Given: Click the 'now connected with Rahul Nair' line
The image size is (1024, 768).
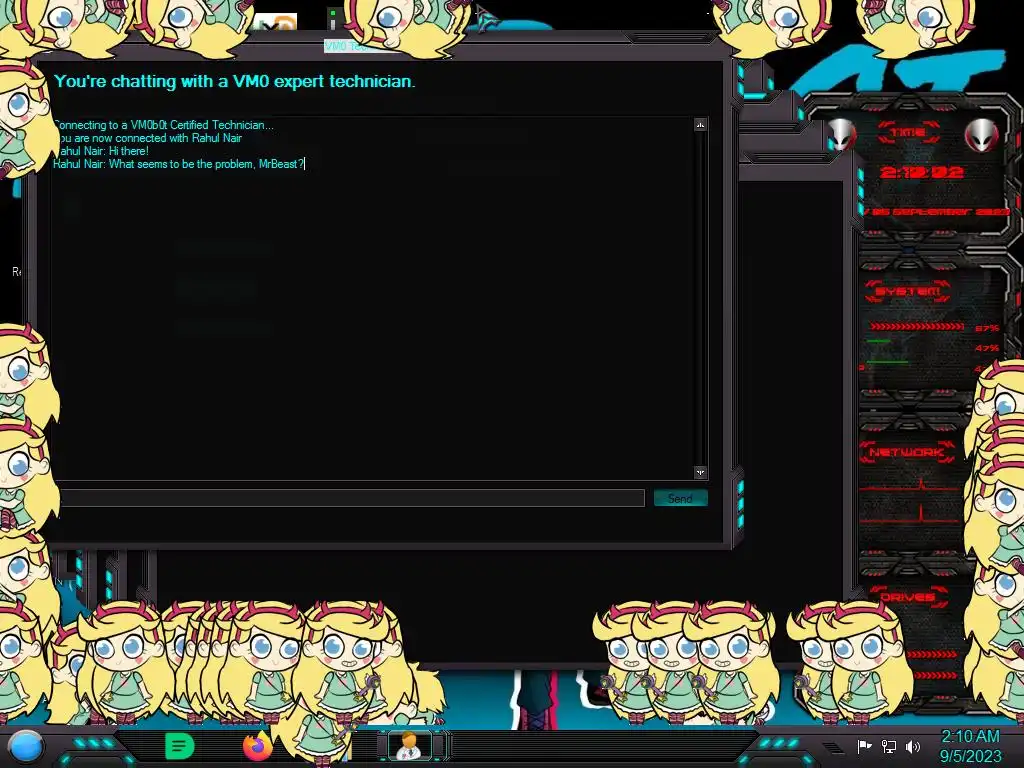Looking at the screenshot, I should [149, 138].
